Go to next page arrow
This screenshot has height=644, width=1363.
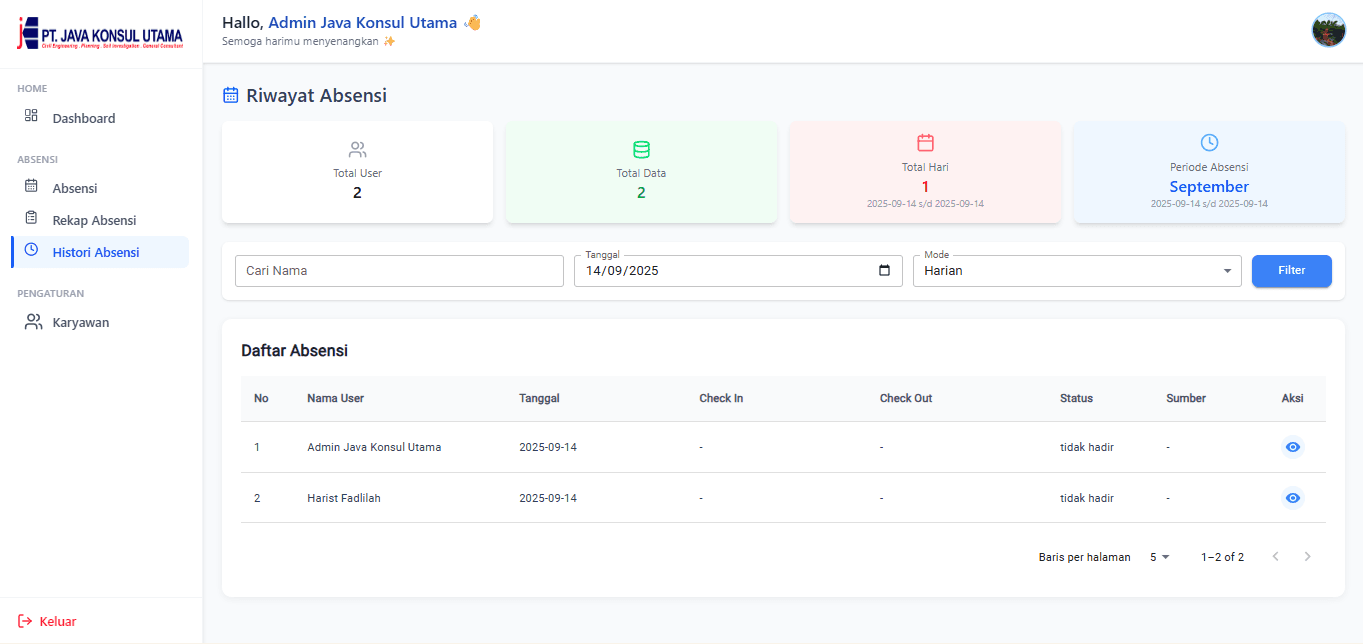tap(1307, 556)
